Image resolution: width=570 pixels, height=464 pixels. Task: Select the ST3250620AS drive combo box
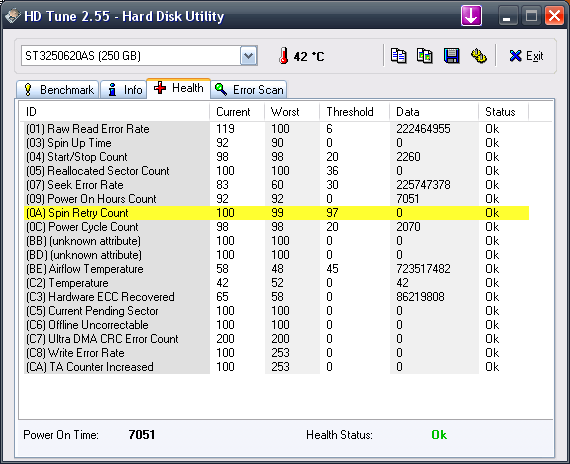[x=139, y=56]
